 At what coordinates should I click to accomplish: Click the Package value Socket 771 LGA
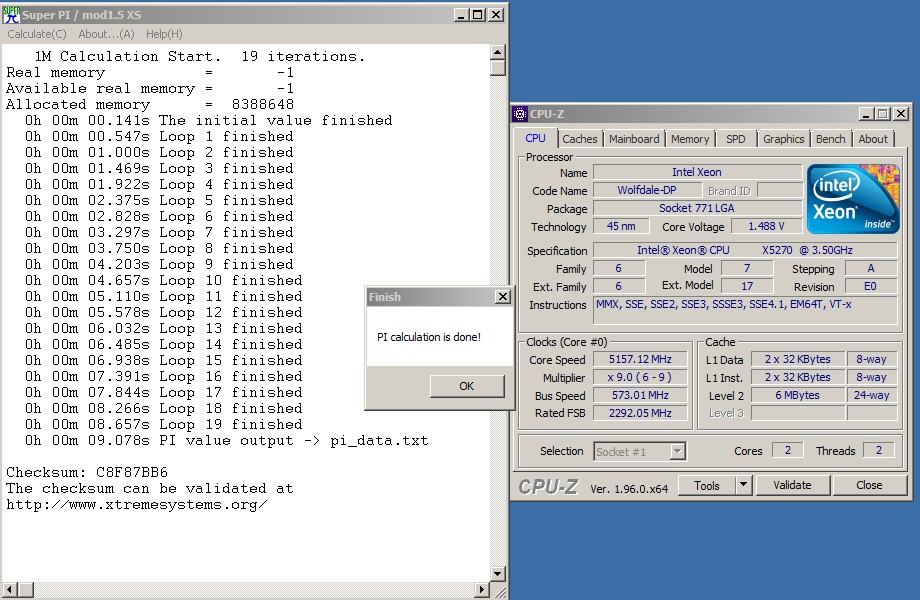coord(697,208)
